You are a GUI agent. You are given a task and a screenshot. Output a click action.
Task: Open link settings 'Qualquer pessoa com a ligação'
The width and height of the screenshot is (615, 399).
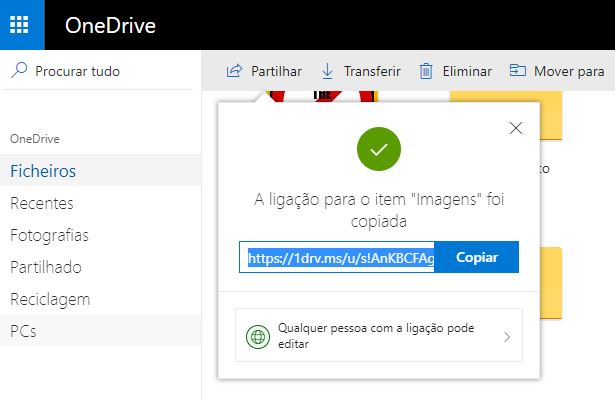379,335
